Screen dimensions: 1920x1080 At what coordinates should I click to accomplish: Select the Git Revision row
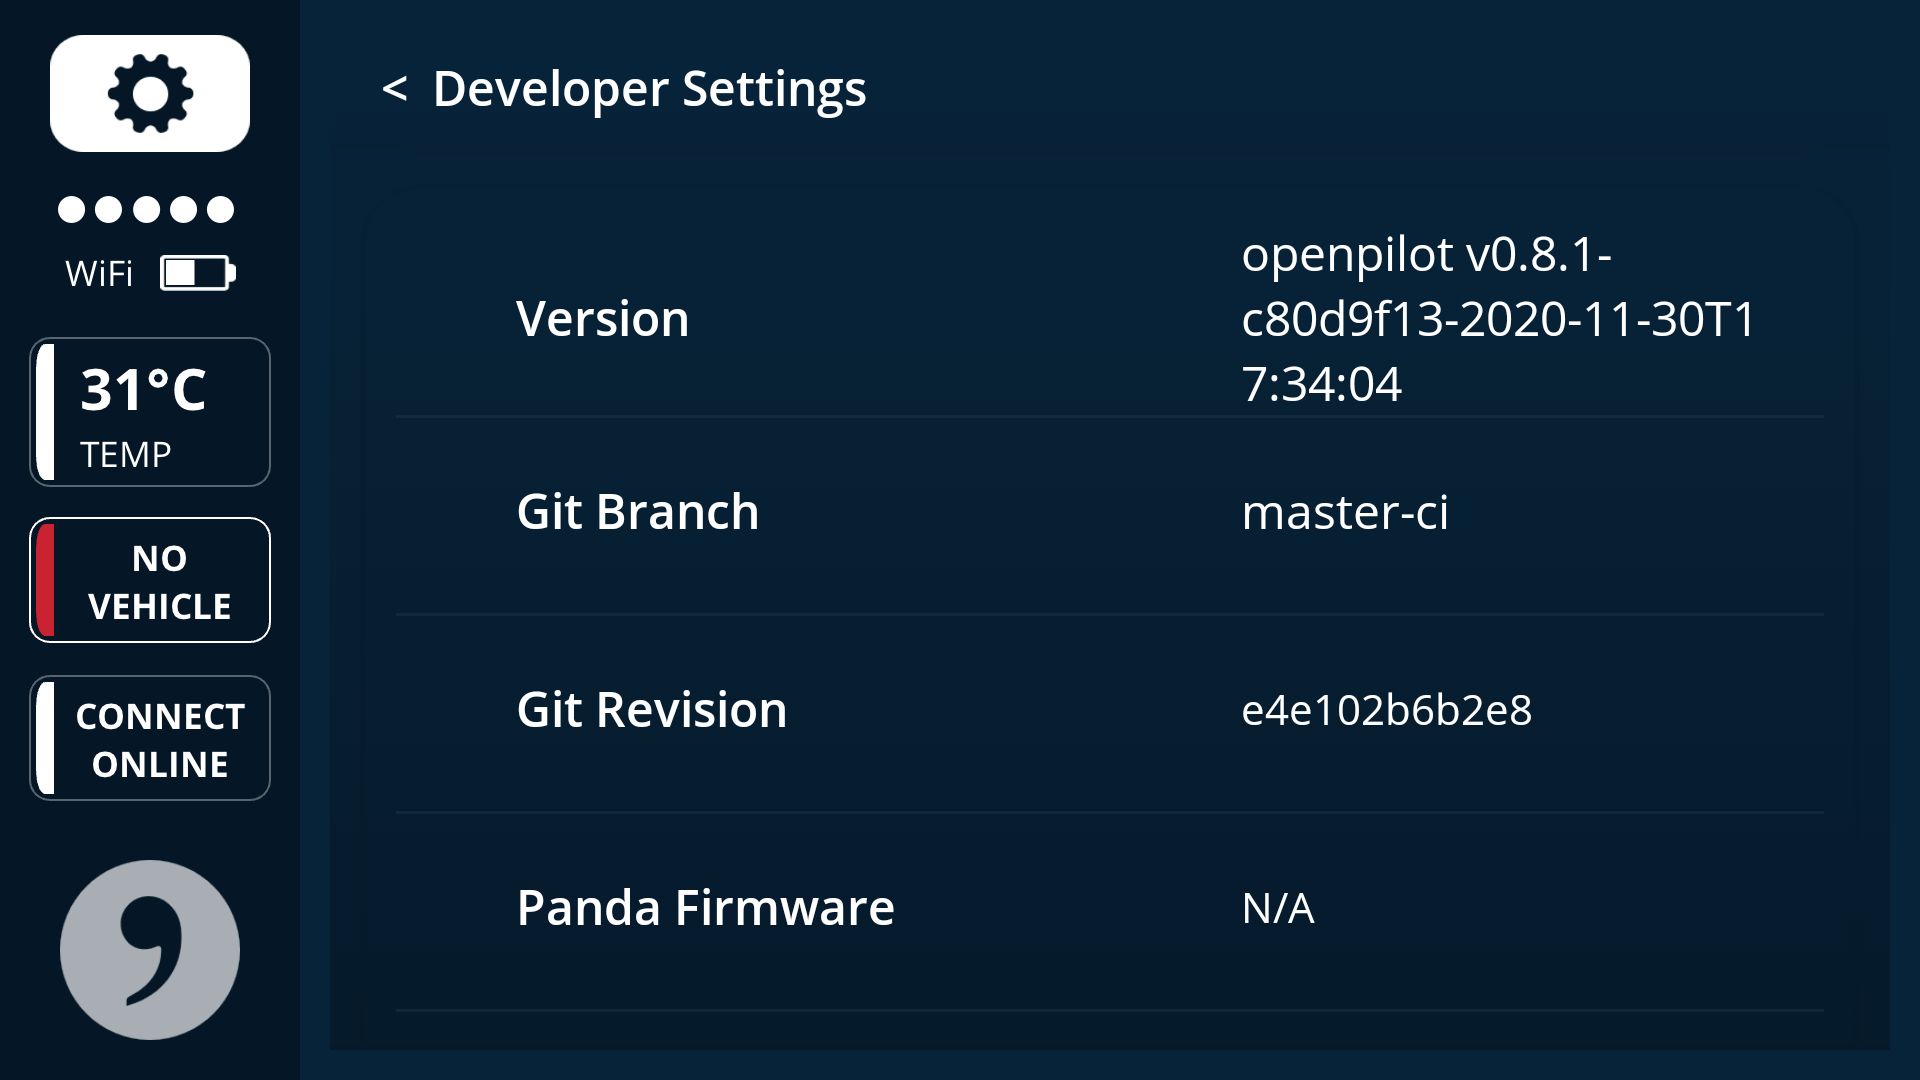click(x=651, y=709)
